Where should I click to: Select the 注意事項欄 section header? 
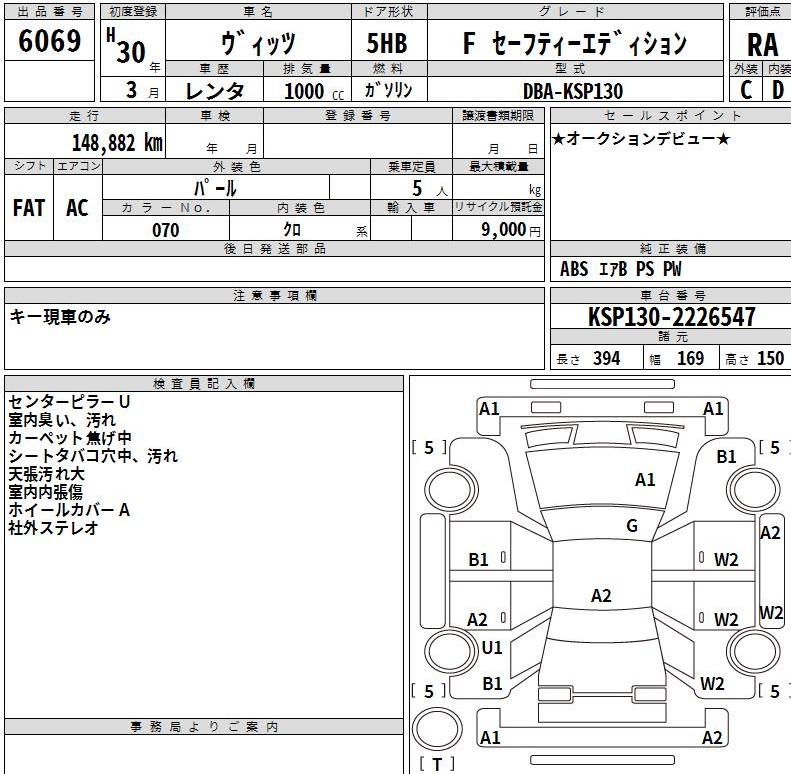(274, 296)
